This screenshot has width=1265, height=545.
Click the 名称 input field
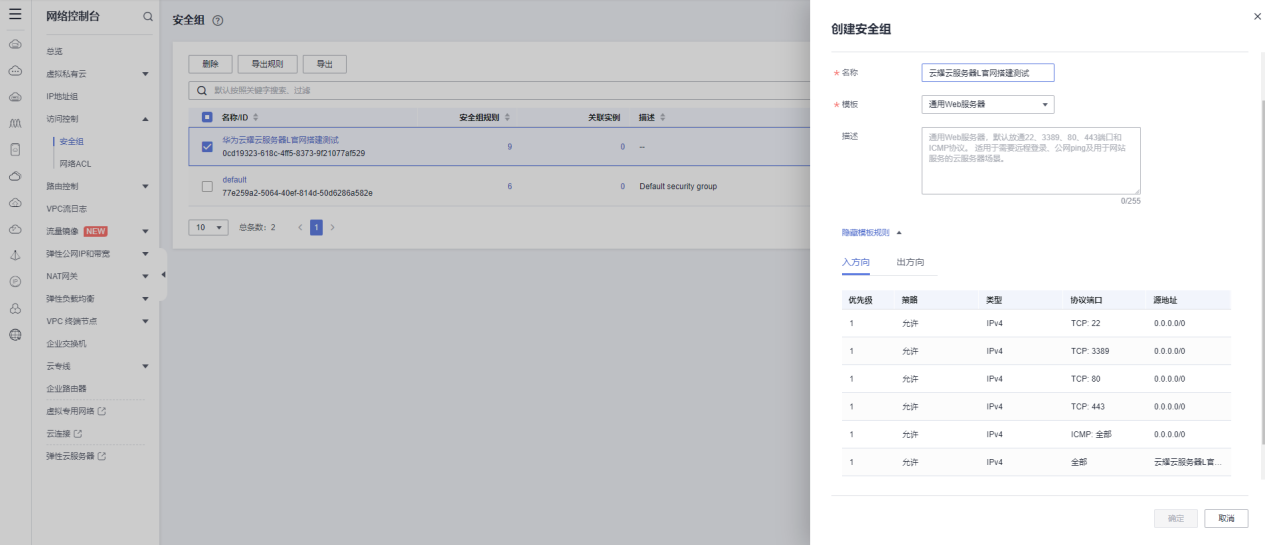click(987, 73)
